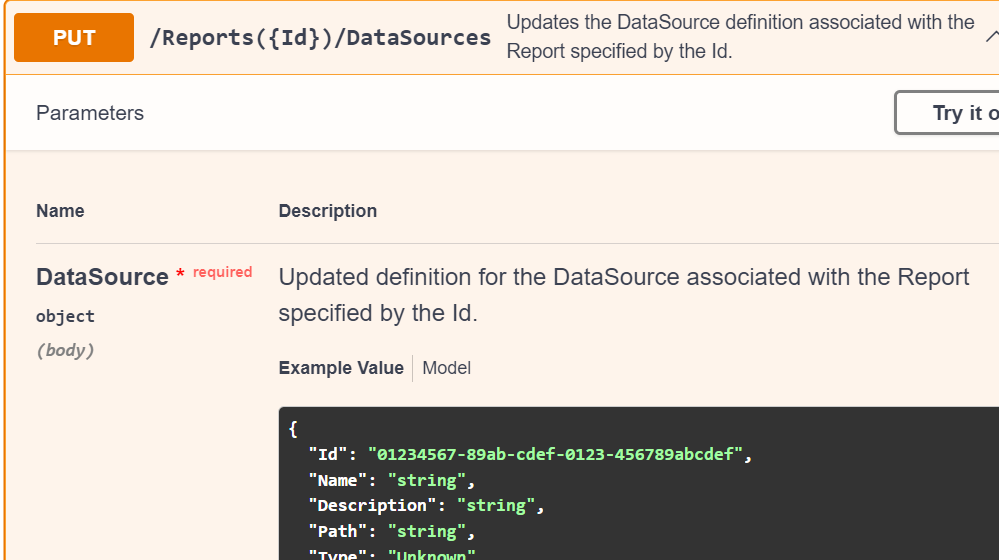The image size is (999, 560).
Task: Click the red required label
Action: pyautogui.click(x=222, y=272)
